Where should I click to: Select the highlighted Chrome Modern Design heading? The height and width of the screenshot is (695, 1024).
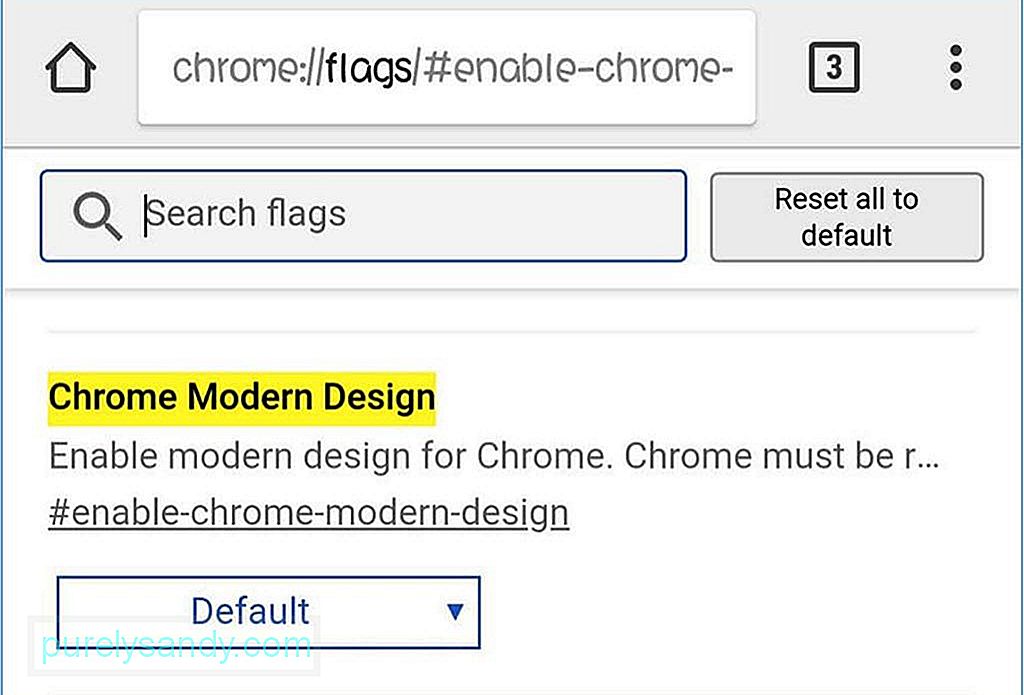[242, 398]
